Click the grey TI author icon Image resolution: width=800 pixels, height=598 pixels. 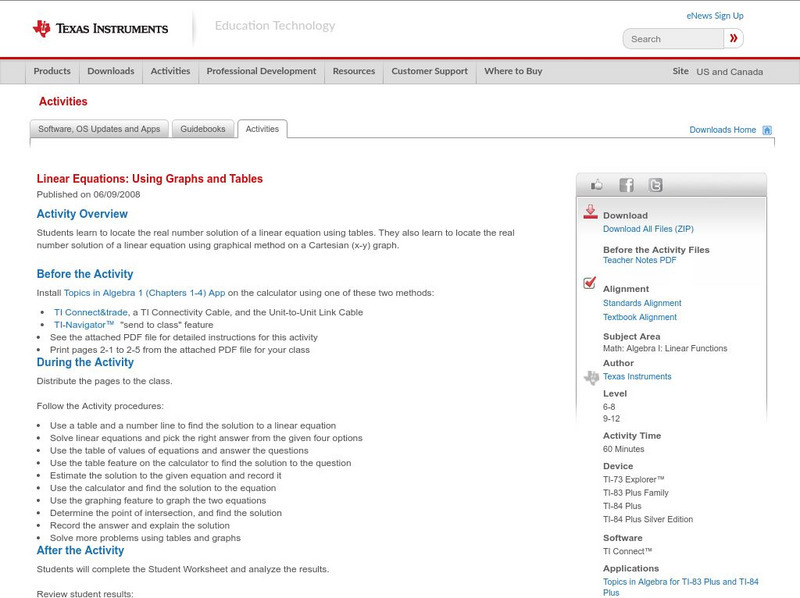click(591, 378)
